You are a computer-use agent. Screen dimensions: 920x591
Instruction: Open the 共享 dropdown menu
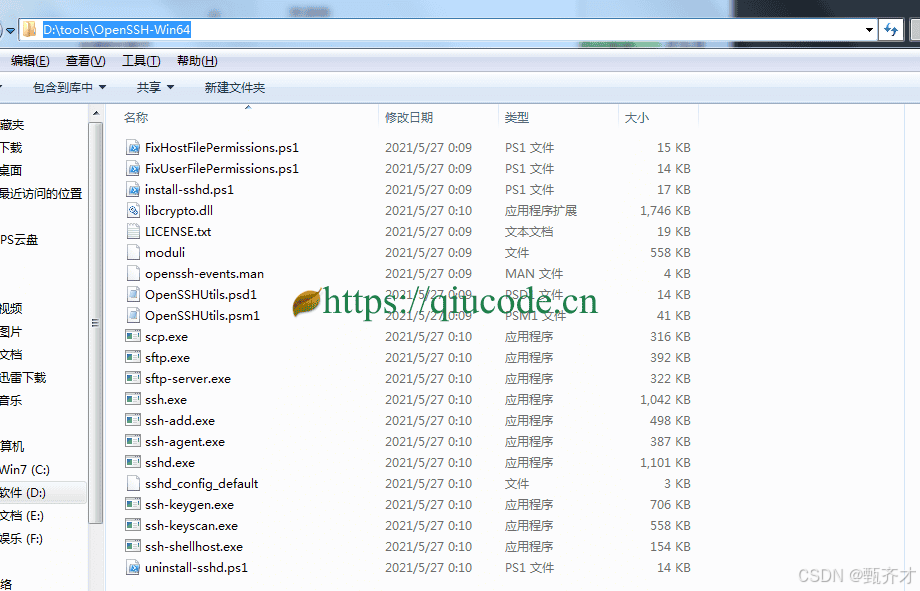155,87
